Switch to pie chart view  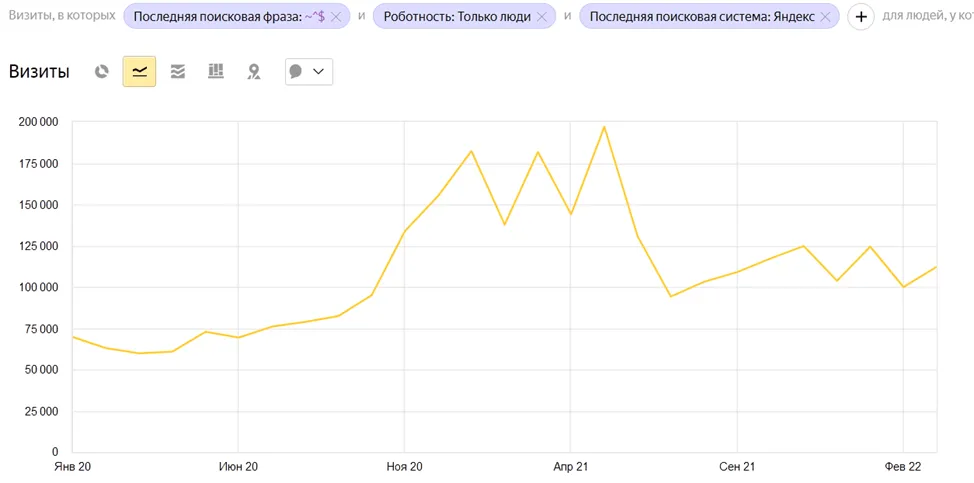(x=102, y=71)
